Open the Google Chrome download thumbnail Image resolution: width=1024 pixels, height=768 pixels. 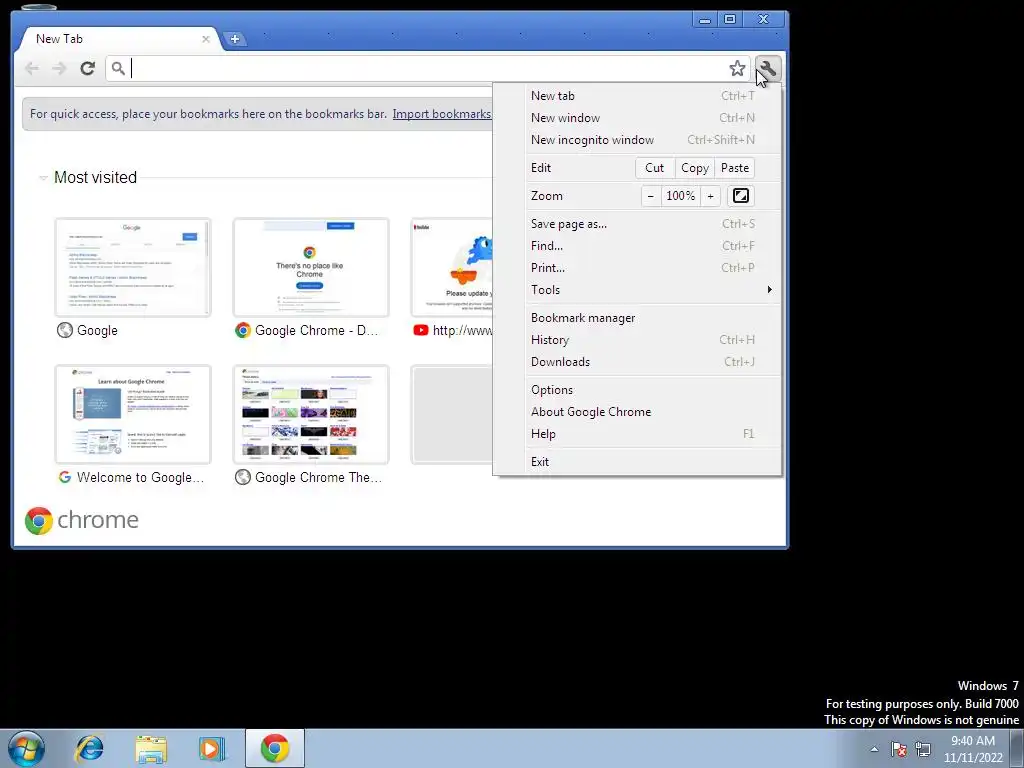coord(311,268)
